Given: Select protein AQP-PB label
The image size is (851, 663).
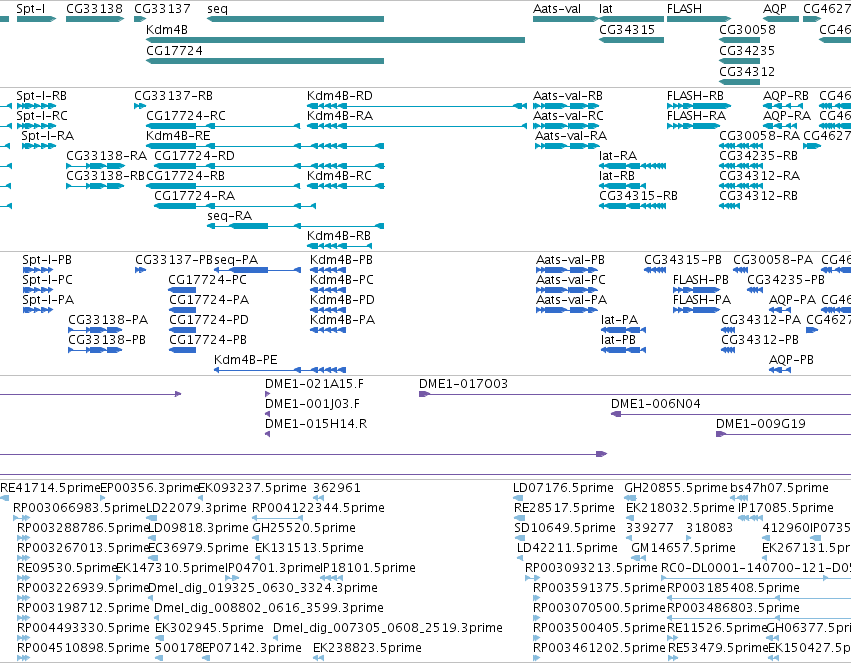Looking at the screenshot, I should point(791,360).
